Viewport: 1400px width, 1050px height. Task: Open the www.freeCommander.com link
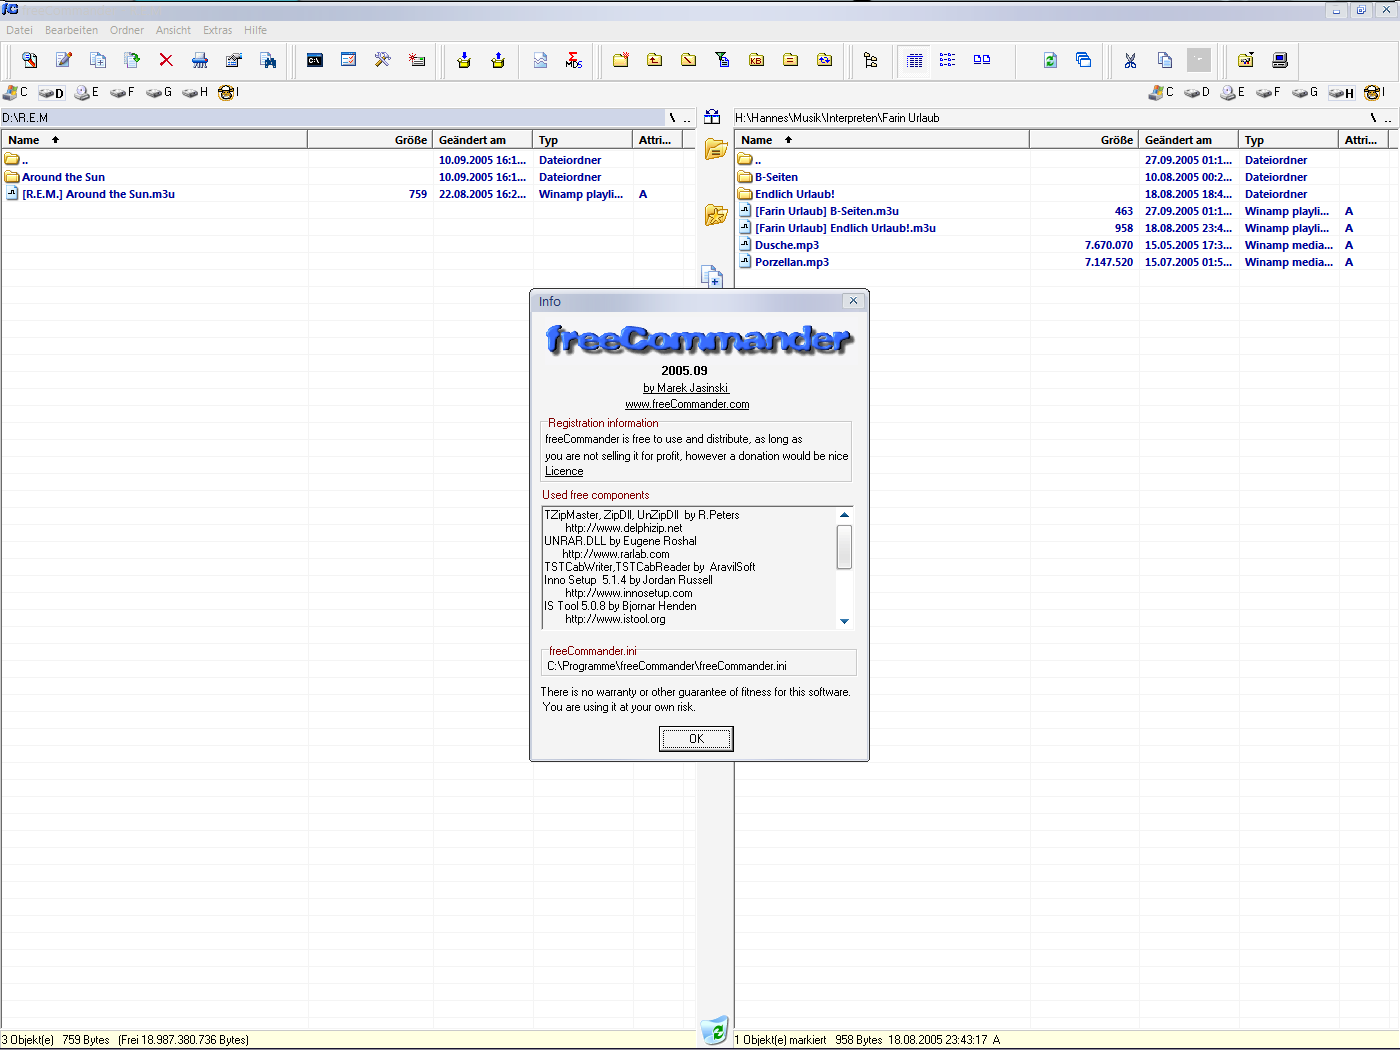(x=687, y=404)
